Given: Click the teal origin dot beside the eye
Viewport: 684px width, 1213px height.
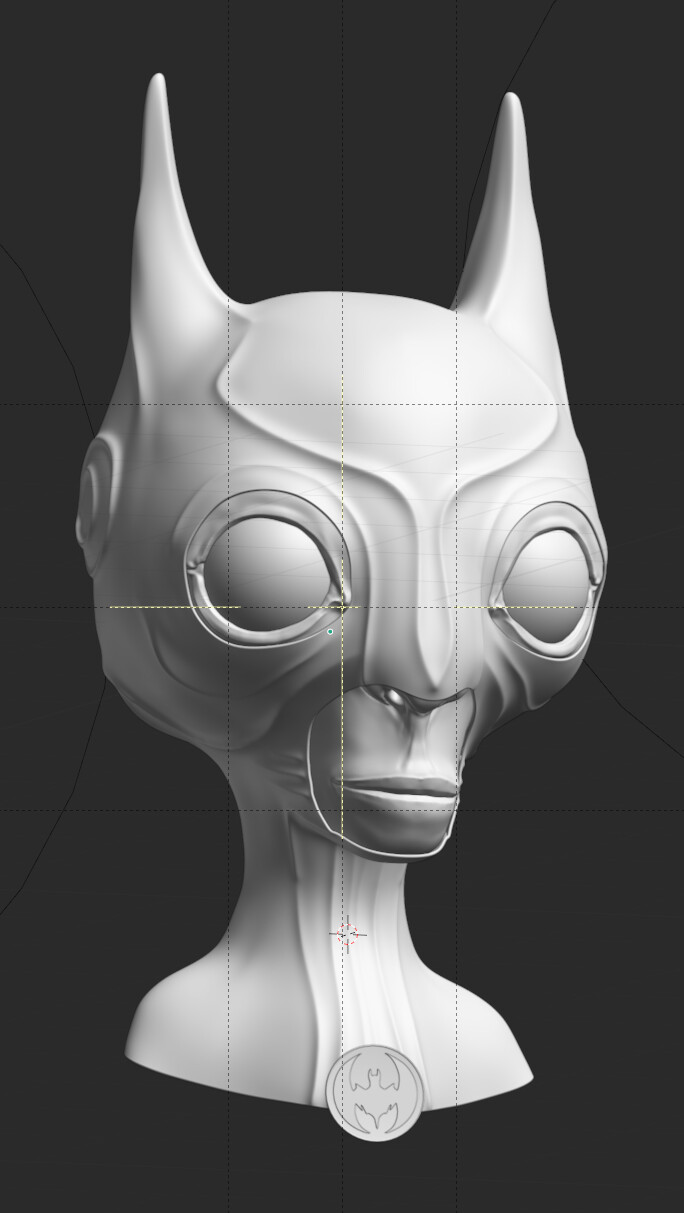Looking at the screenshot, I should [330, 632].
